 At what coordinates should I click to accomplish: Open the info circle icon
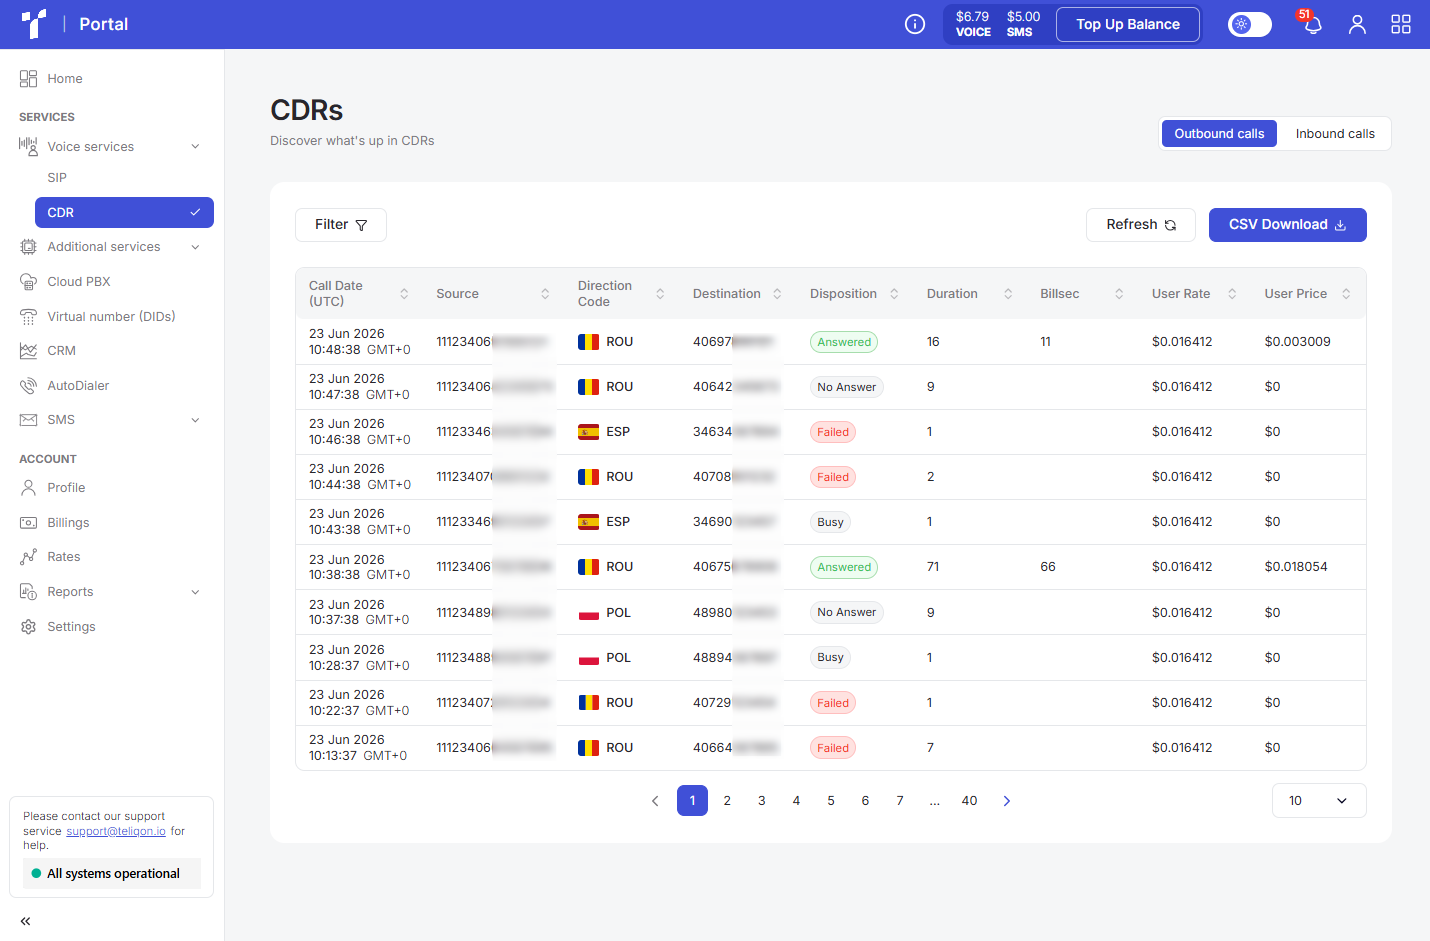[915, 24]
